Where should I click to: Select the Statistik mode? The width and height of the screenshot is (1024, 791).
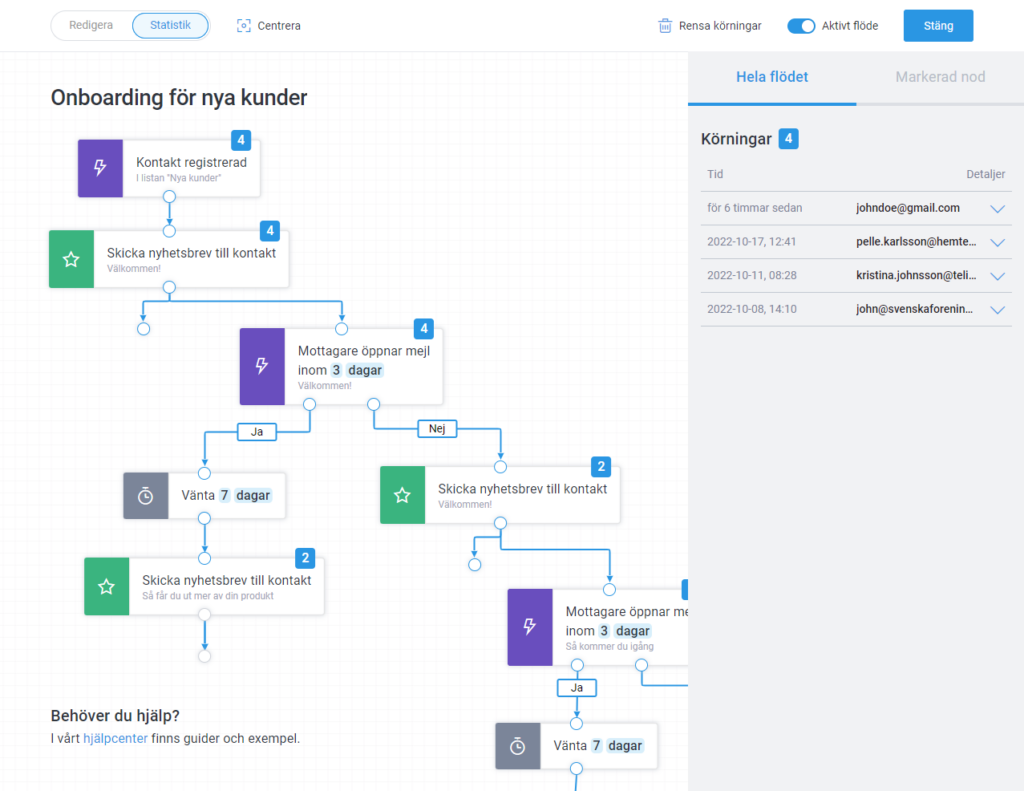point(170,26)
